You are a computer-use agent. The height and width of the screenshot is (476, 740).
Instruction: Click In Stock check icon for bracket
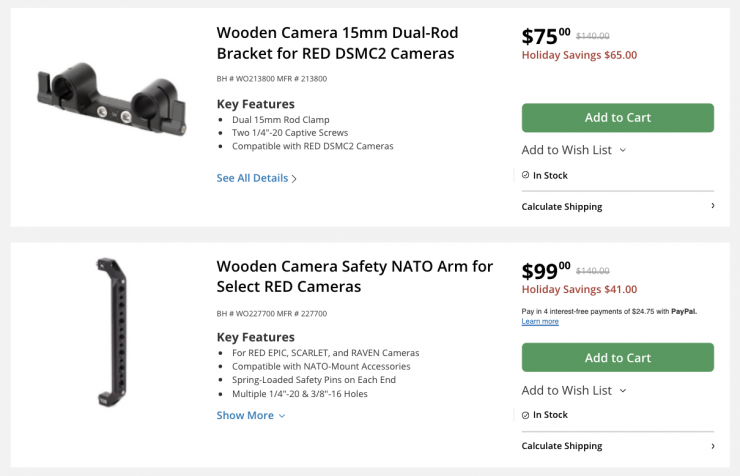pos(526,175)
